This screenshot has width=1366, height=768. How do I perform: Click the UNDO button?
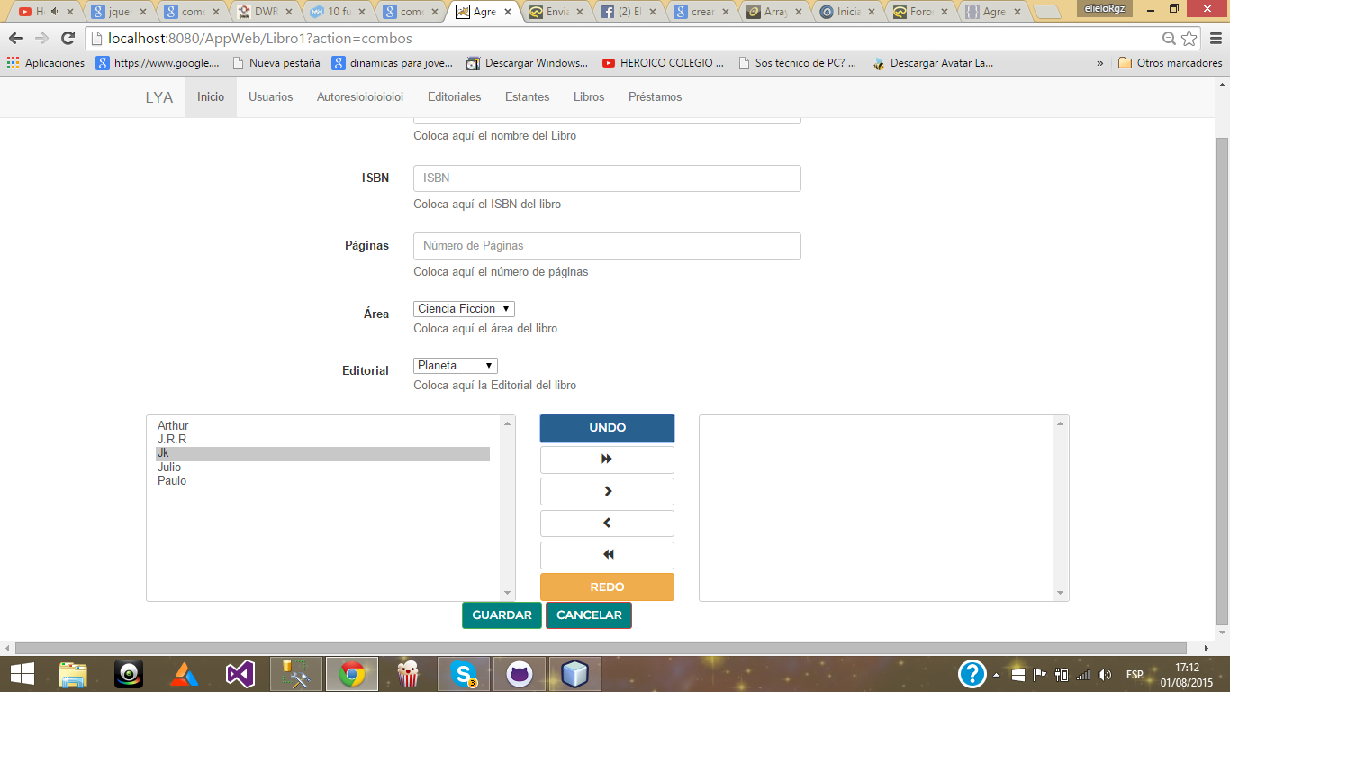tap(607, 428)
